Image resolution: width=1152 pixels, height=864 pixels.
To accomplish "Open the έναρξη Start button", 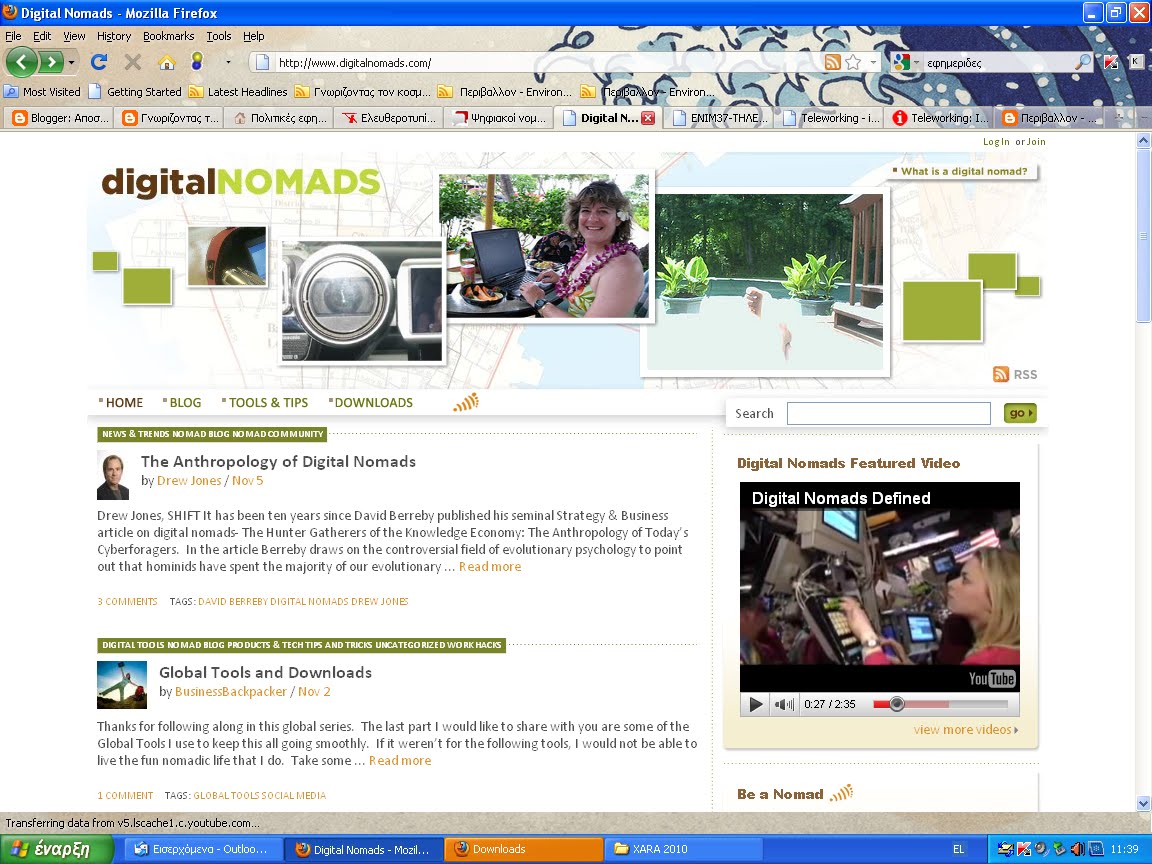I will [x=57, y=849].
